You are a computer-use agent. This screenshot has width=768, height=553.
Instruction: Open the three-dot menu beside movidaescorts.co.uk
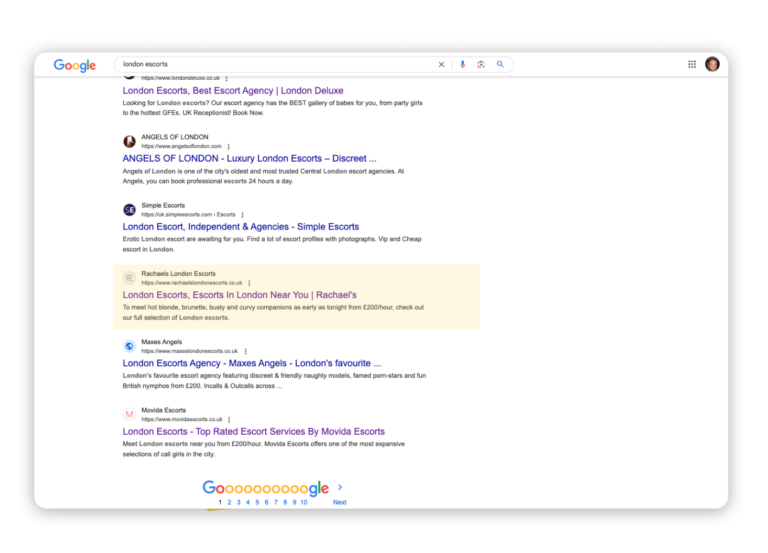click(229, 419)
